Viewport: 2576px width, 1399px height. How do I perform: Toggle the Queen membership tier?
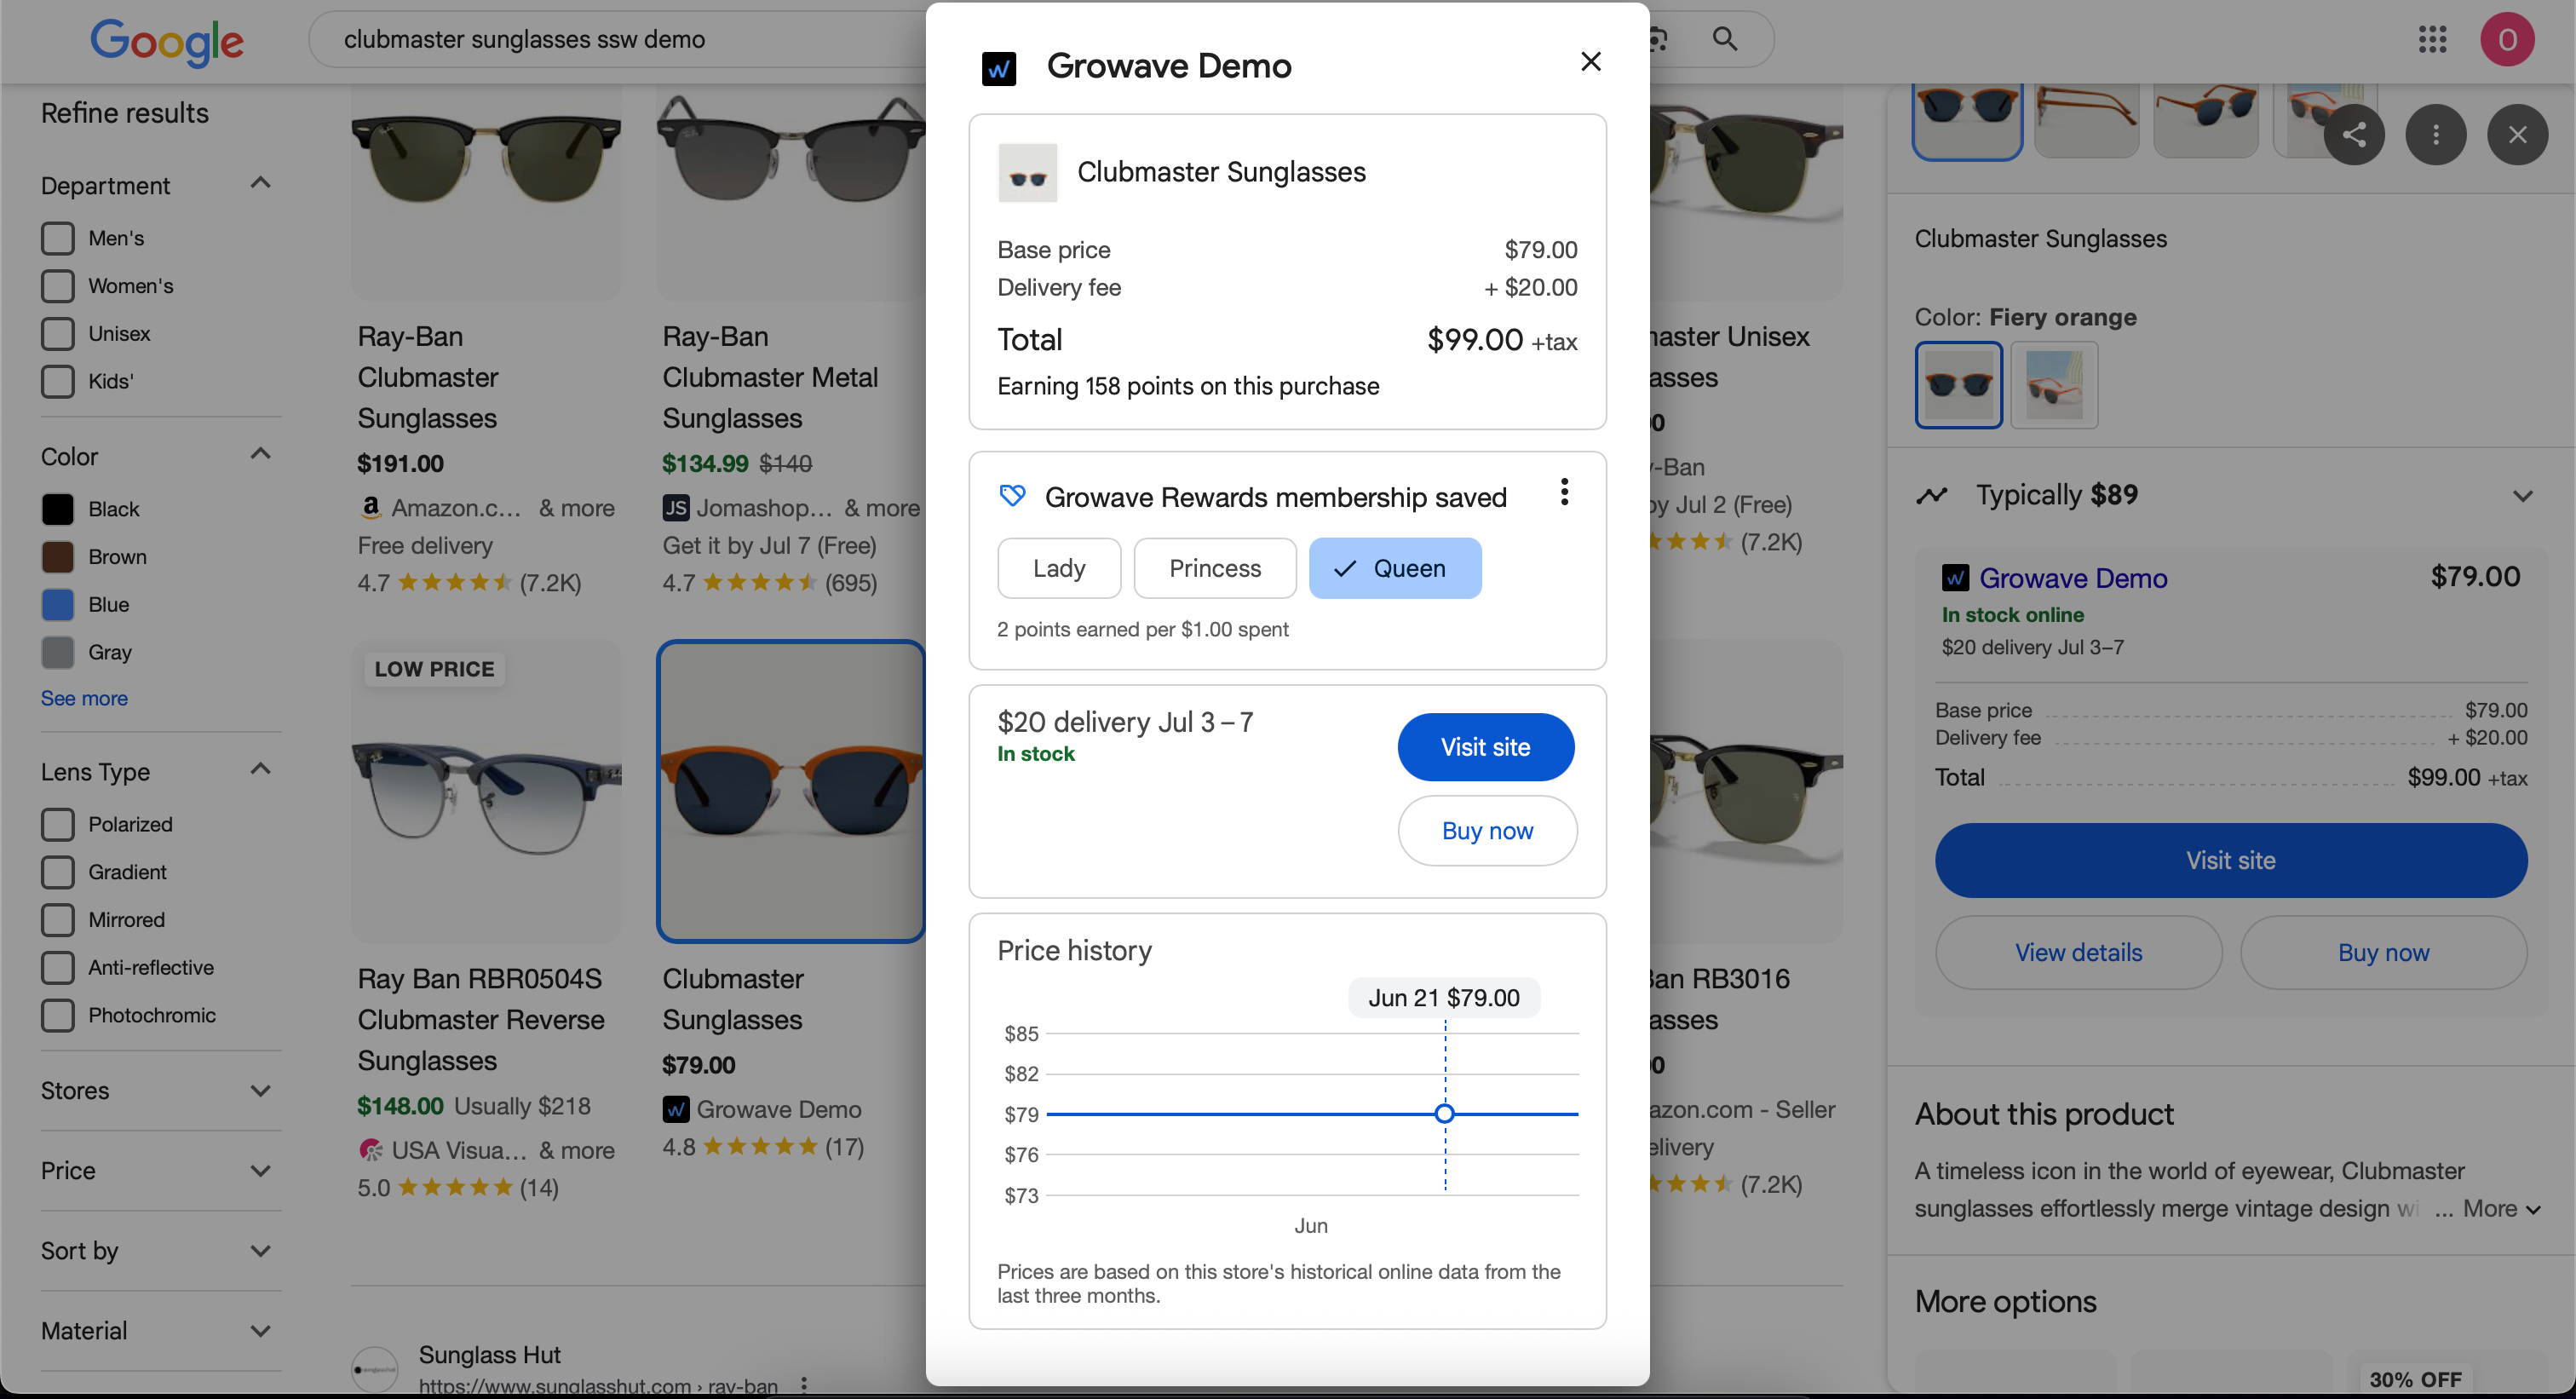click(x=1394, y=568)
